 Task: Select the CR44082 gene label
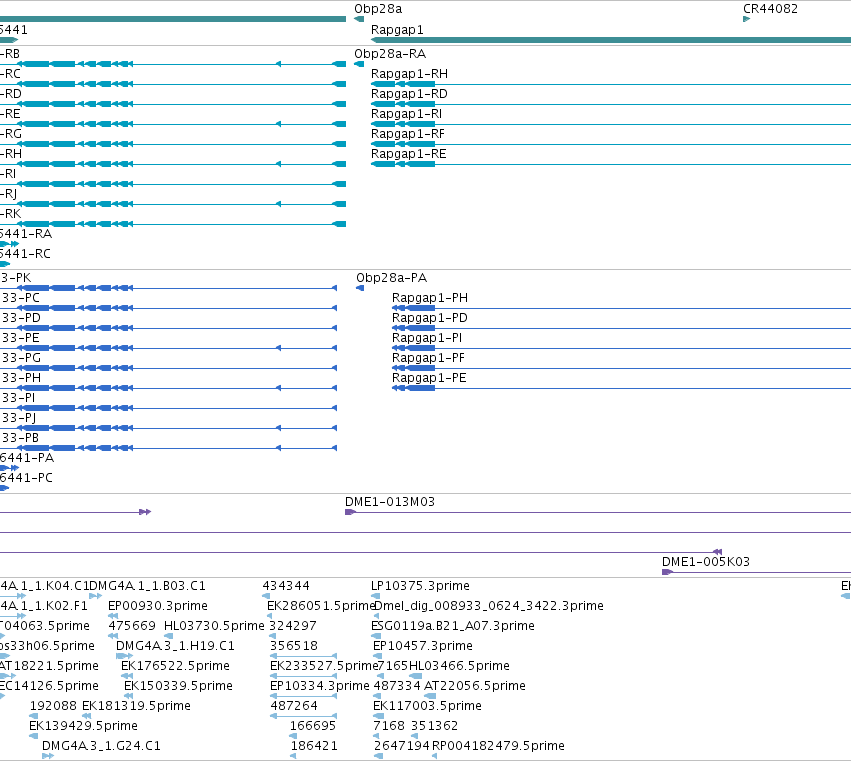point(770,9)
